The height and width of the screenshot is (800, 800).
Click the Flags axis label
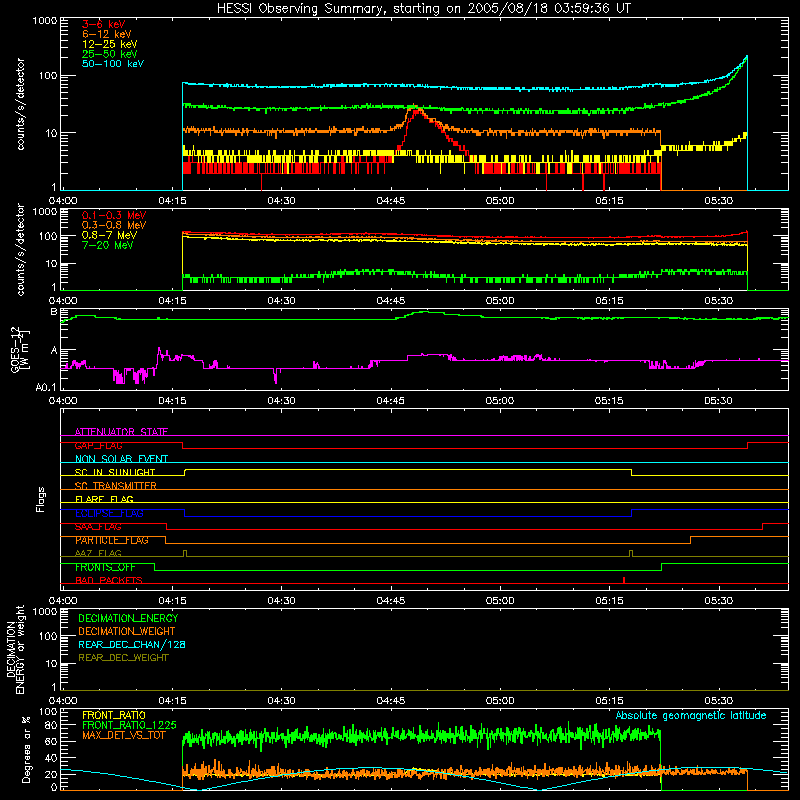(41, 499)
